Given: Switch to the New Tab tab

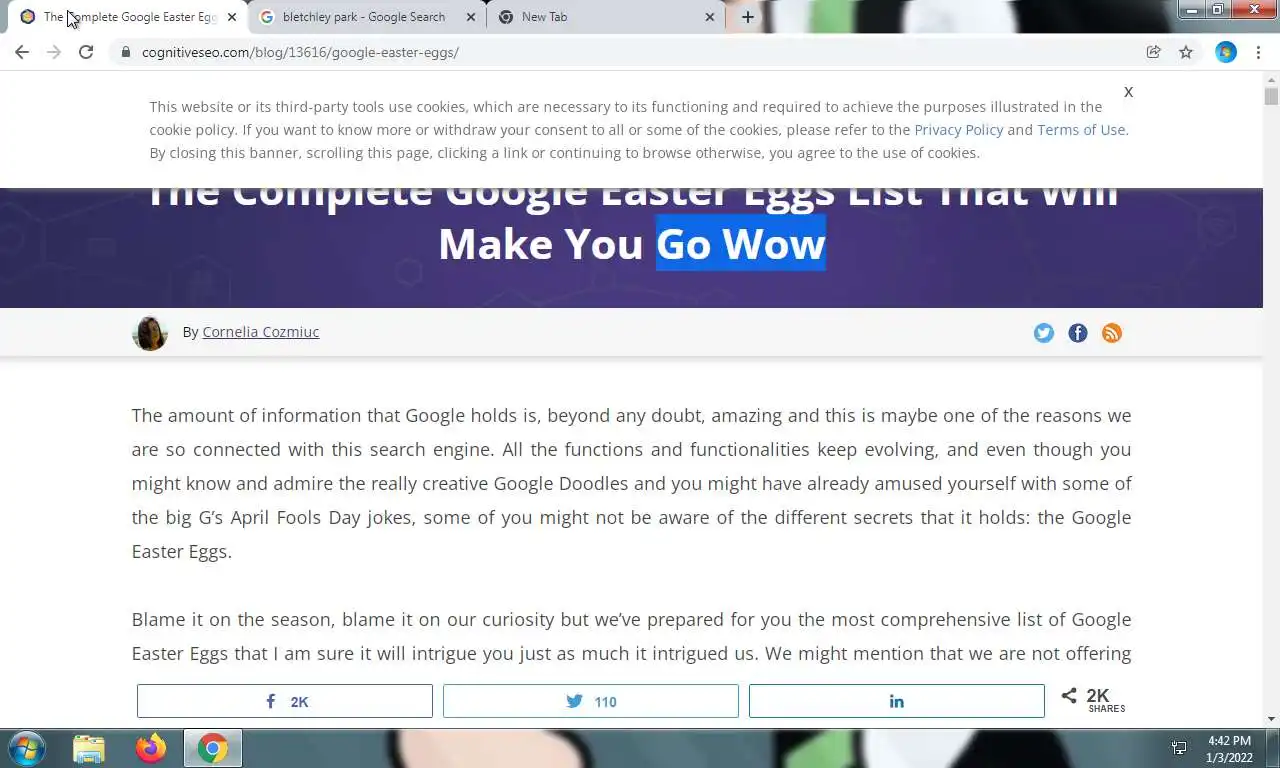Looking at the screenshot, I should [x=605, y=17].
